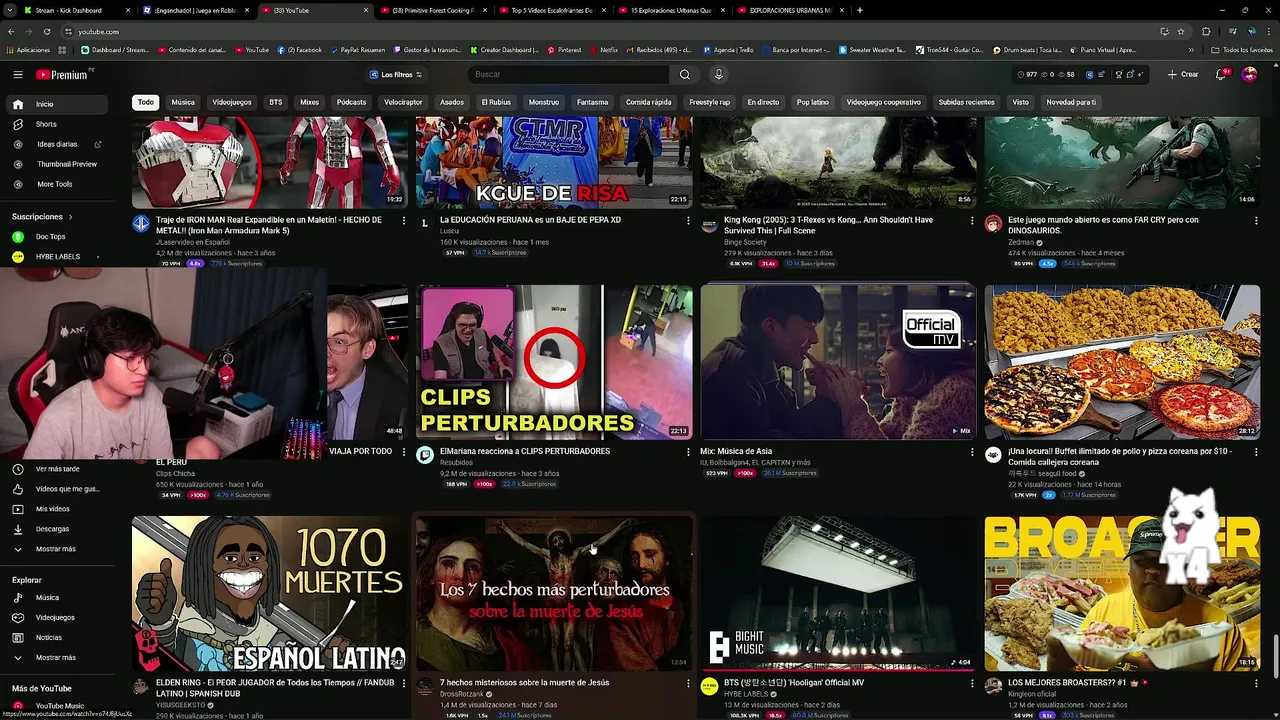Image resolution: width=1280 pixels, height=720 pixels.
Task: Select the Subidas recientes chip
Action: pos(967,102)
